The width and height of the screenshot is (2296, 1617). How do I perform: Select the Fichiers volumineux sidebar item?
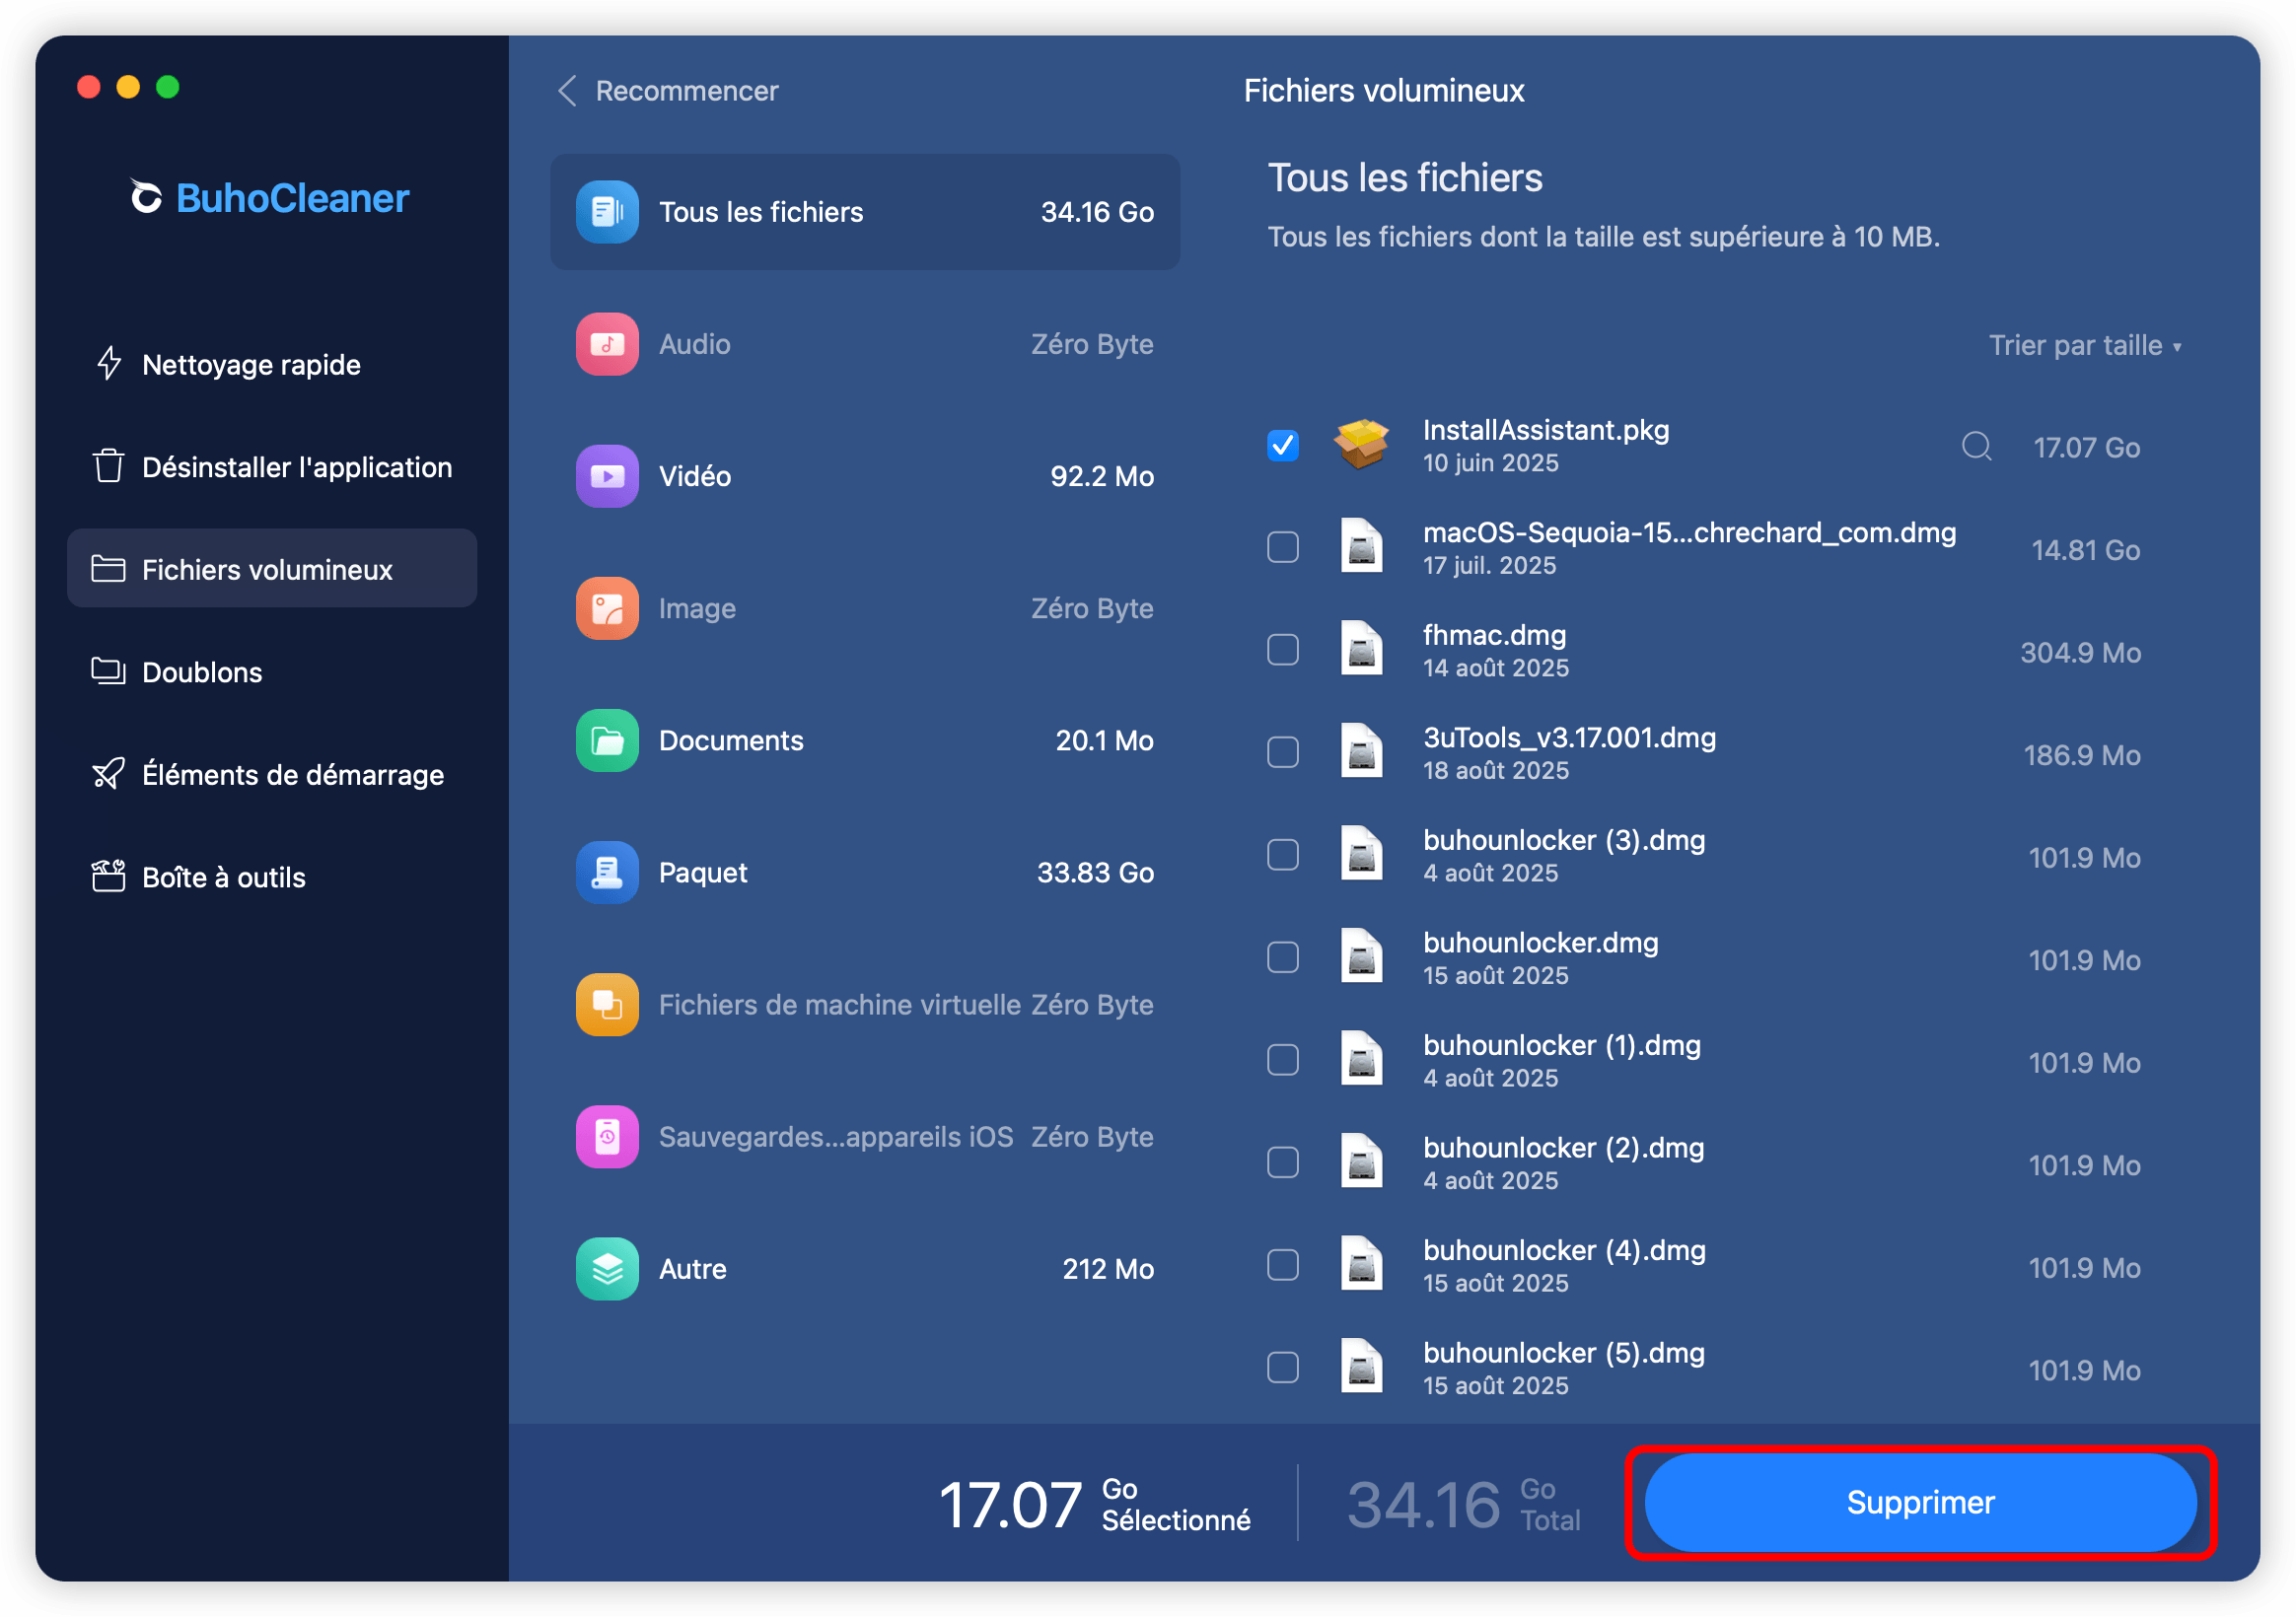272,569
